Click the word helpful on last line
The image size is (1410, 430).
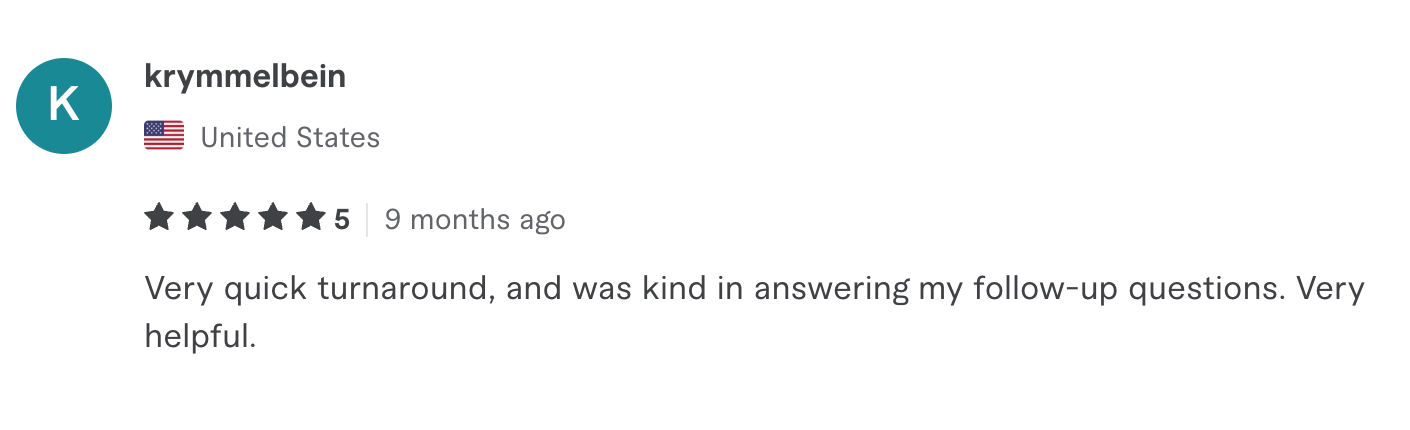[201, 337]
